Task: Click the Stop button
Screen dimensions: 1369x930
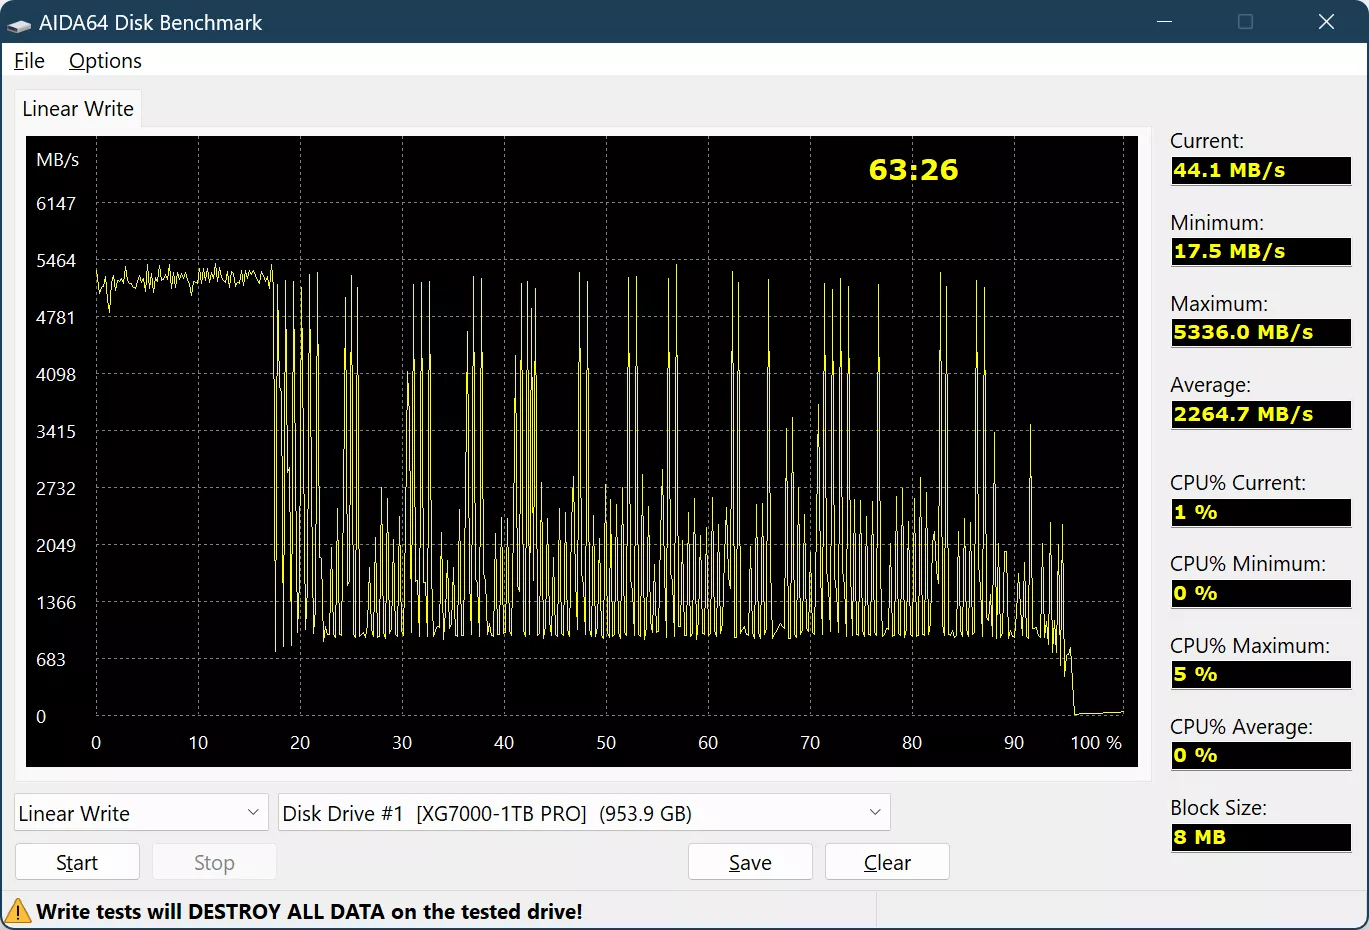Action: [x=214, y=862]
